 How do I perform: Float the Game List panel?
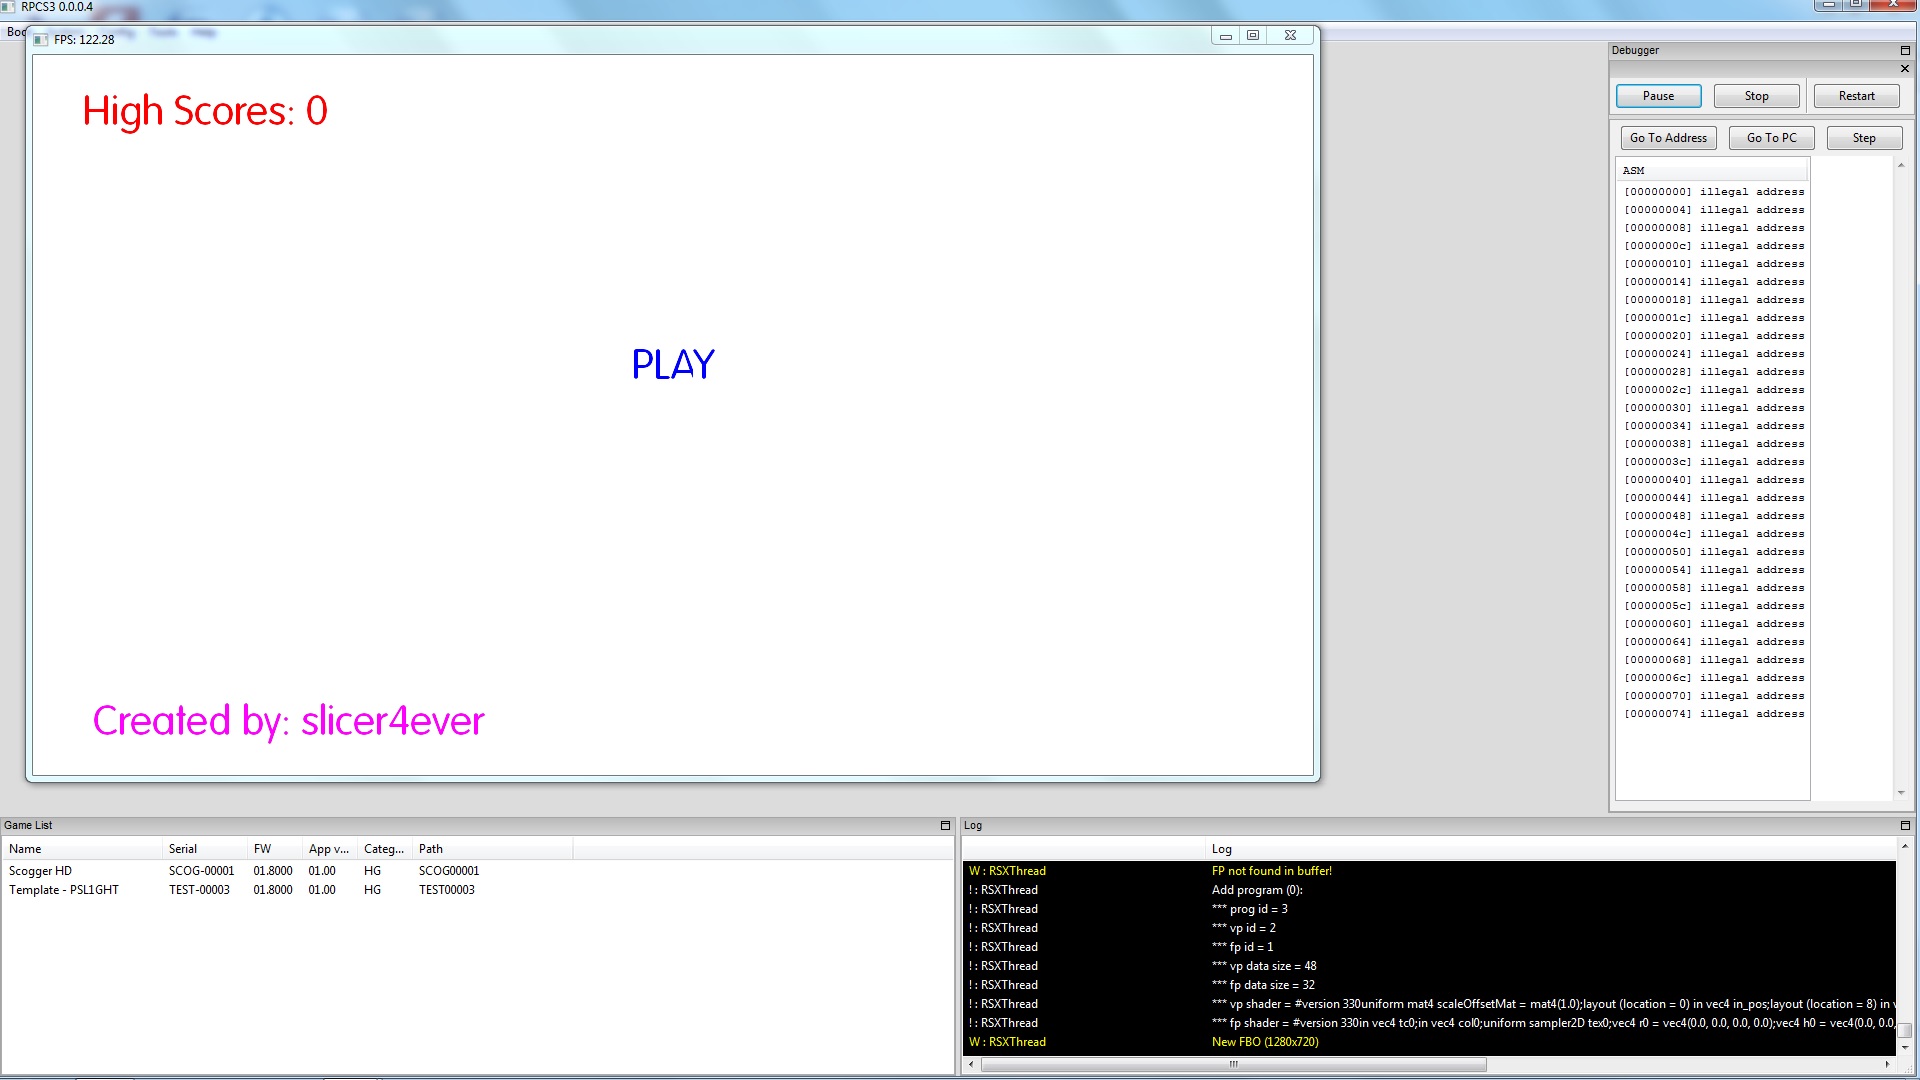pyautogui.click(x=945, y=826)
